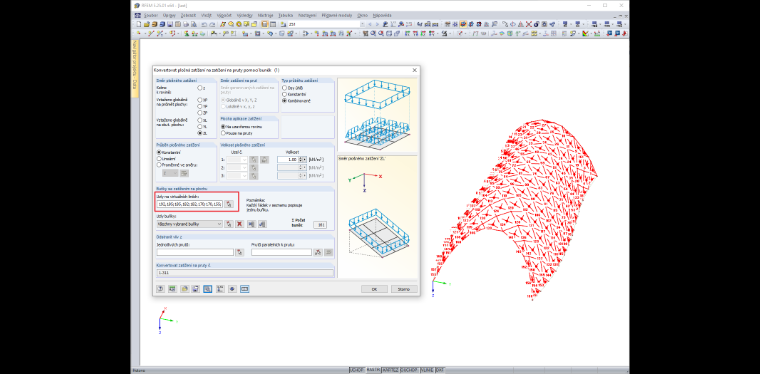Create new file from main toolbar
The image size is (760, 374).
139,24
